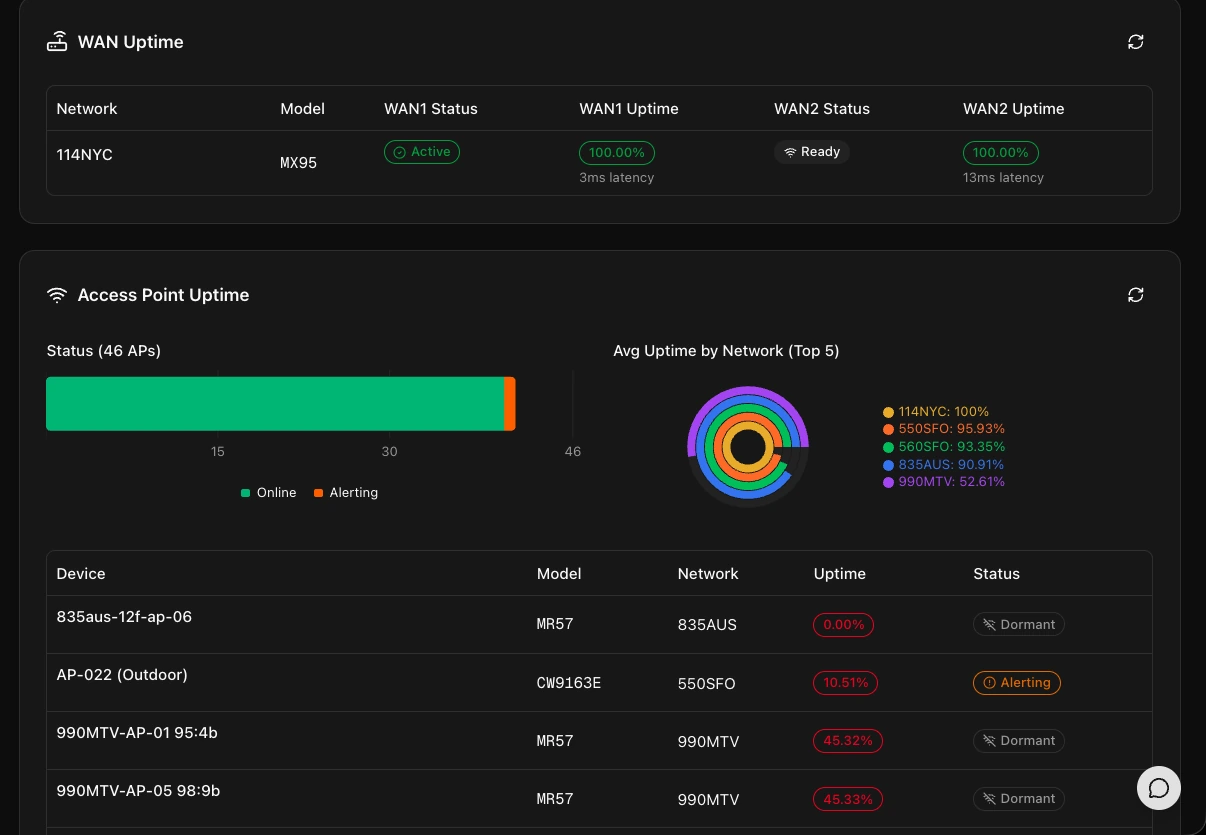Click the Status (46 APs) heading
The image size is (1206, 835).
[104, 351]
